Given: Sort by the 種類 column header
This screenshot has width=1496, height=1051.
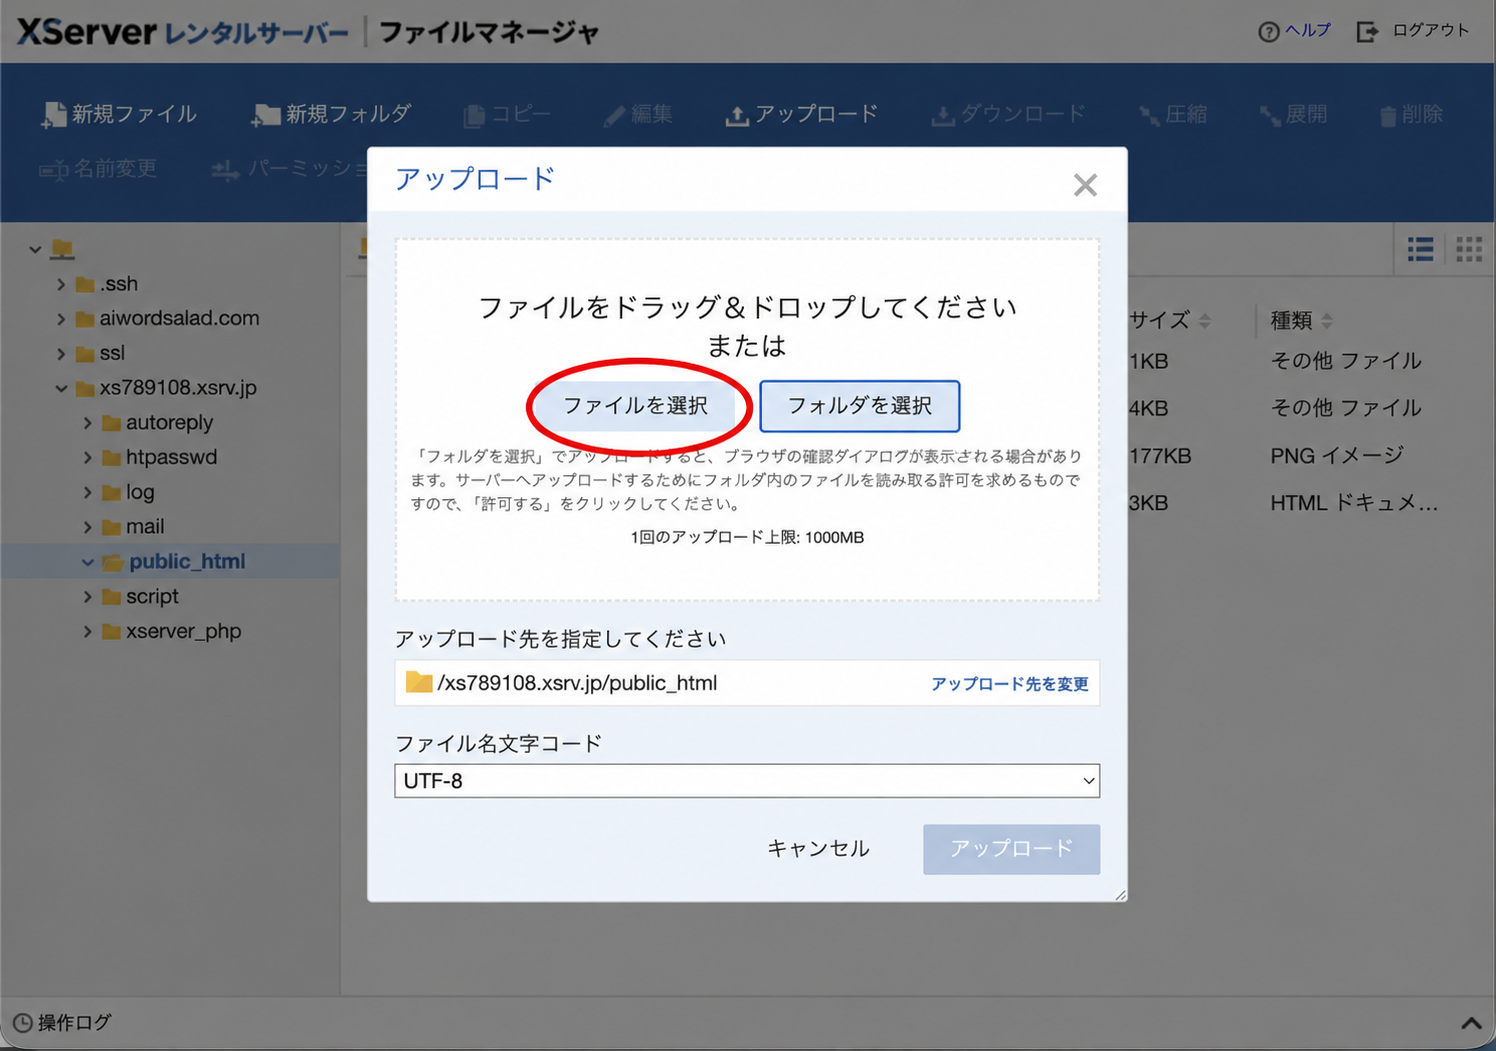Looking at the screenshot, I should tap(1301, 320).
